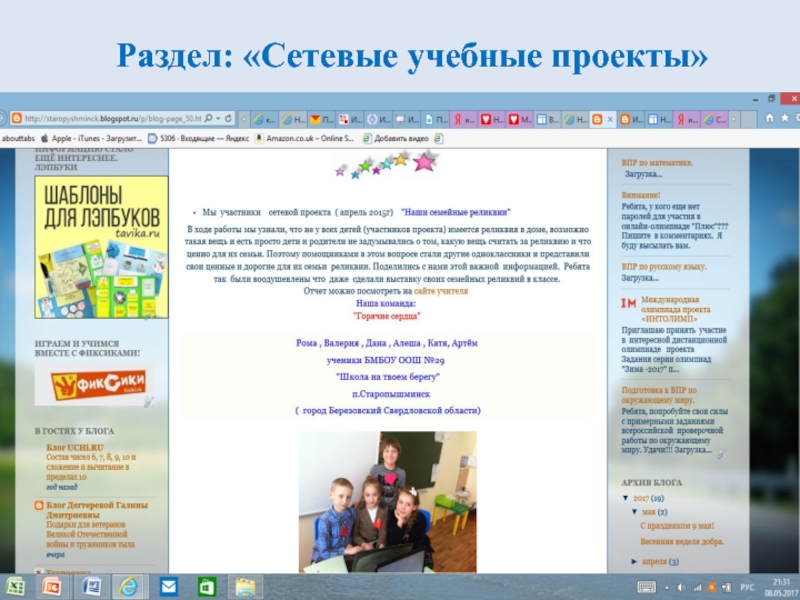Click the network signal tray icon
The image size is (800, 600).
pyautogui.click(x=697, y=588)
